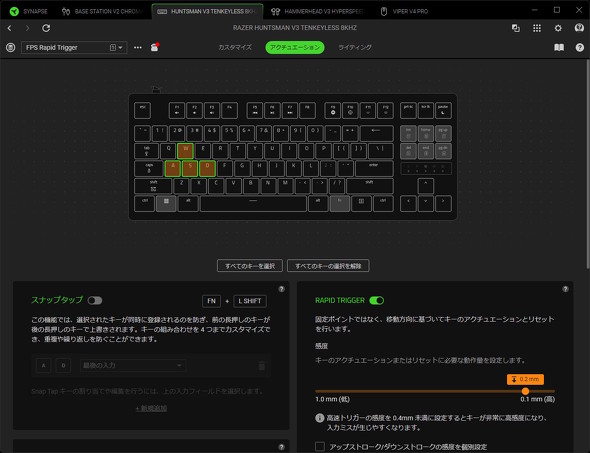Click the refresh icon in the navigation bar
The width and height of the screenshot is (590, 453).
(46, 28)
